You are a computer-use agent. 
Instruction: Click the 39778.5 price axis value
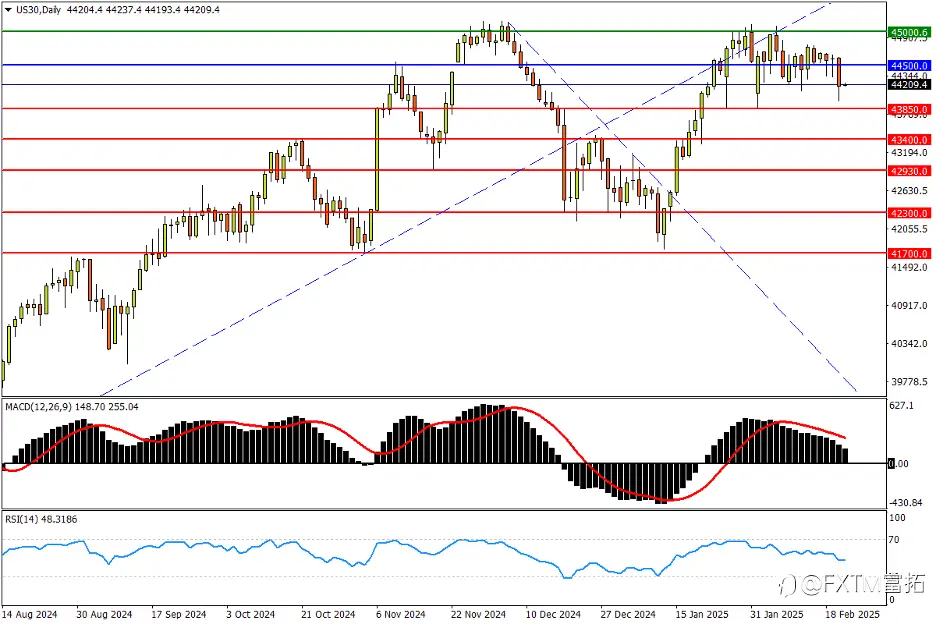pyautogui.click(x=909, y=381)
